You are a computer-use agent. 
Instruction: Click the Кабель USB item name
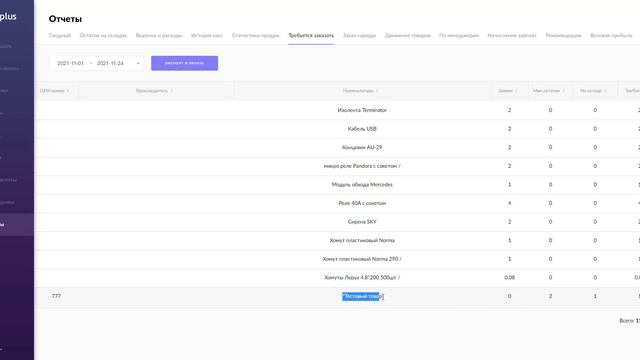362,129
